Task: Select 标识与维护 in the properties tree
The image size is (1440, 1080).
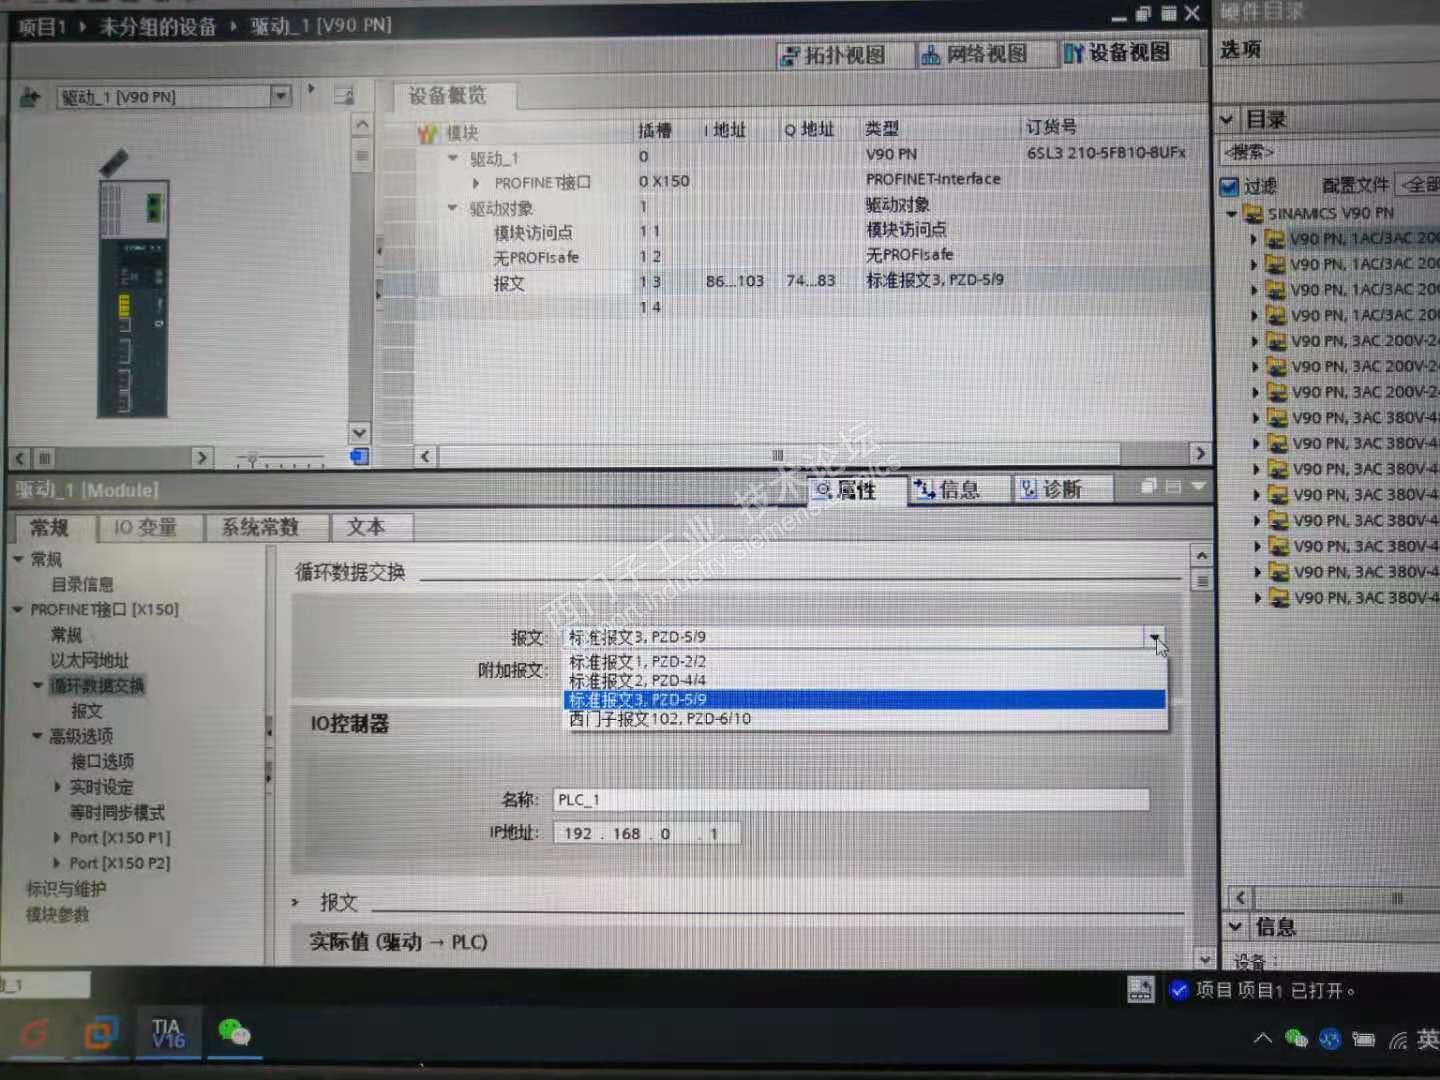Action: pos(65,888)
